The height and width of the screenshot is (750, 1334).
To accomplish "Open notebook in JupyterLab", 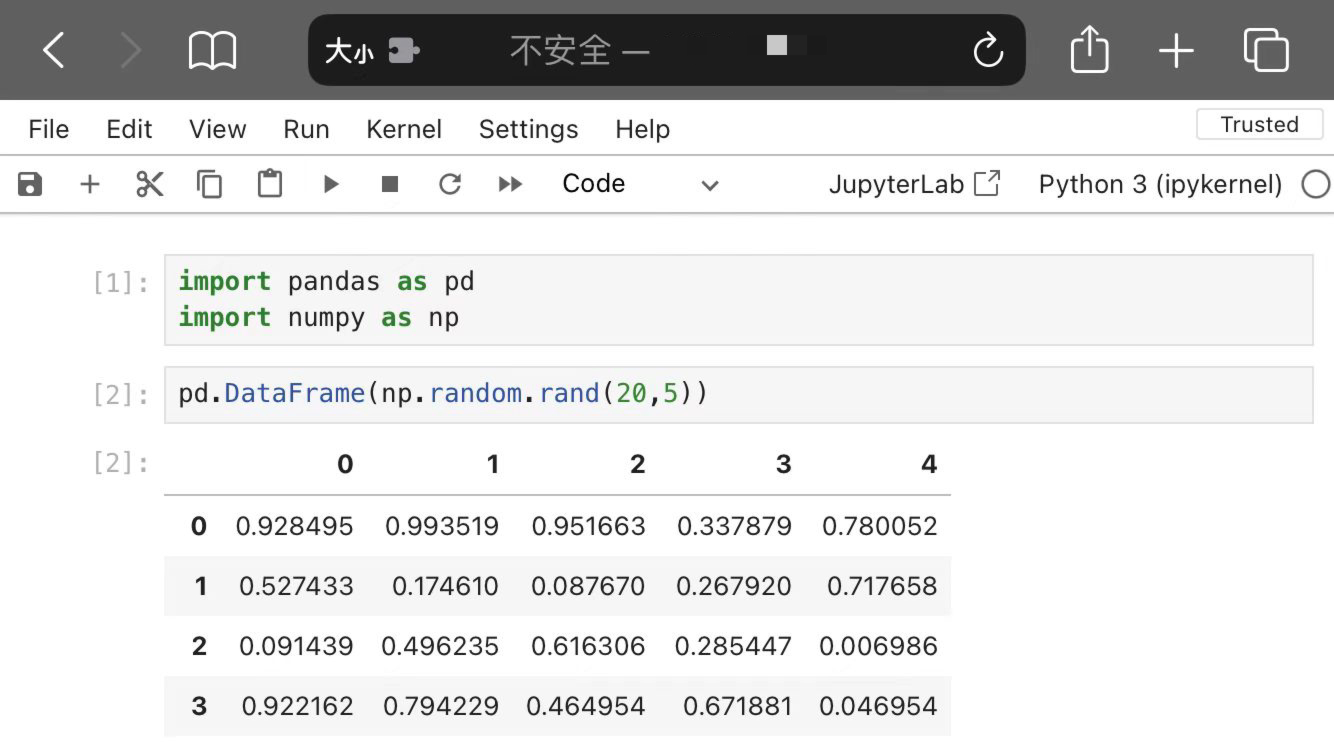I will tap(914, 184).
